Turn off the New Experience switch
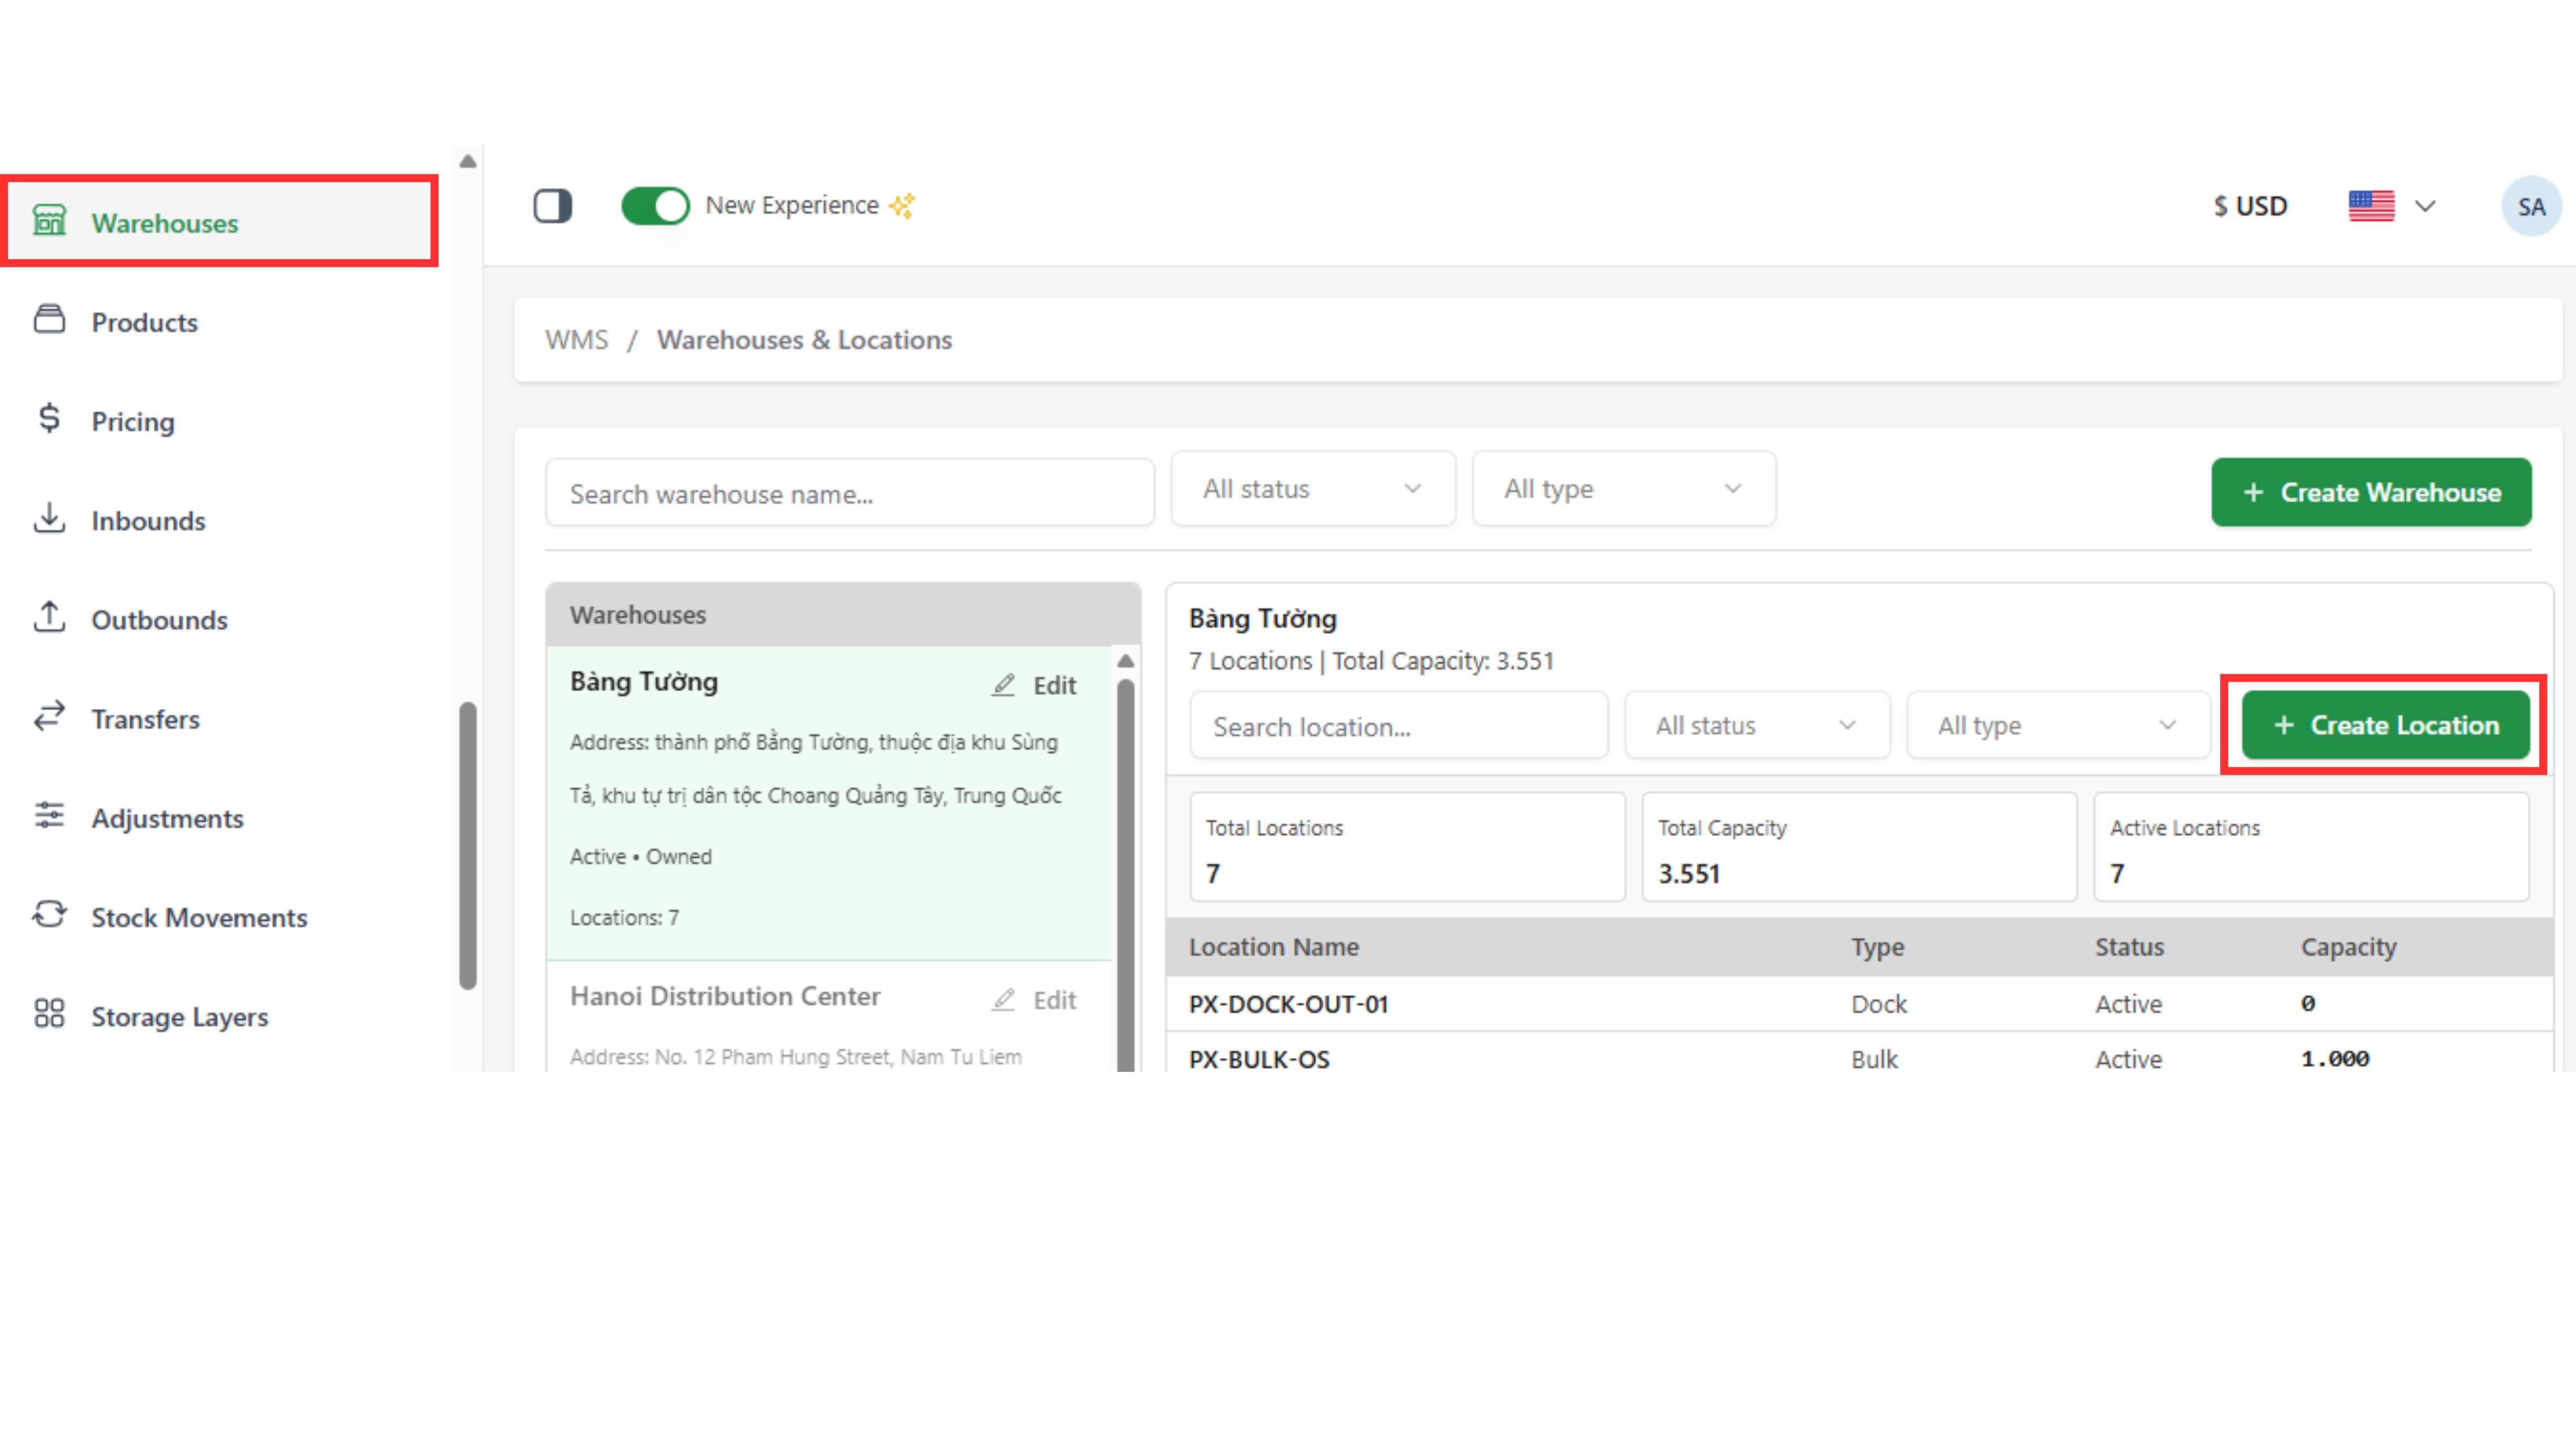Viewport: 2576px width, 1449px height. (655, 206)
